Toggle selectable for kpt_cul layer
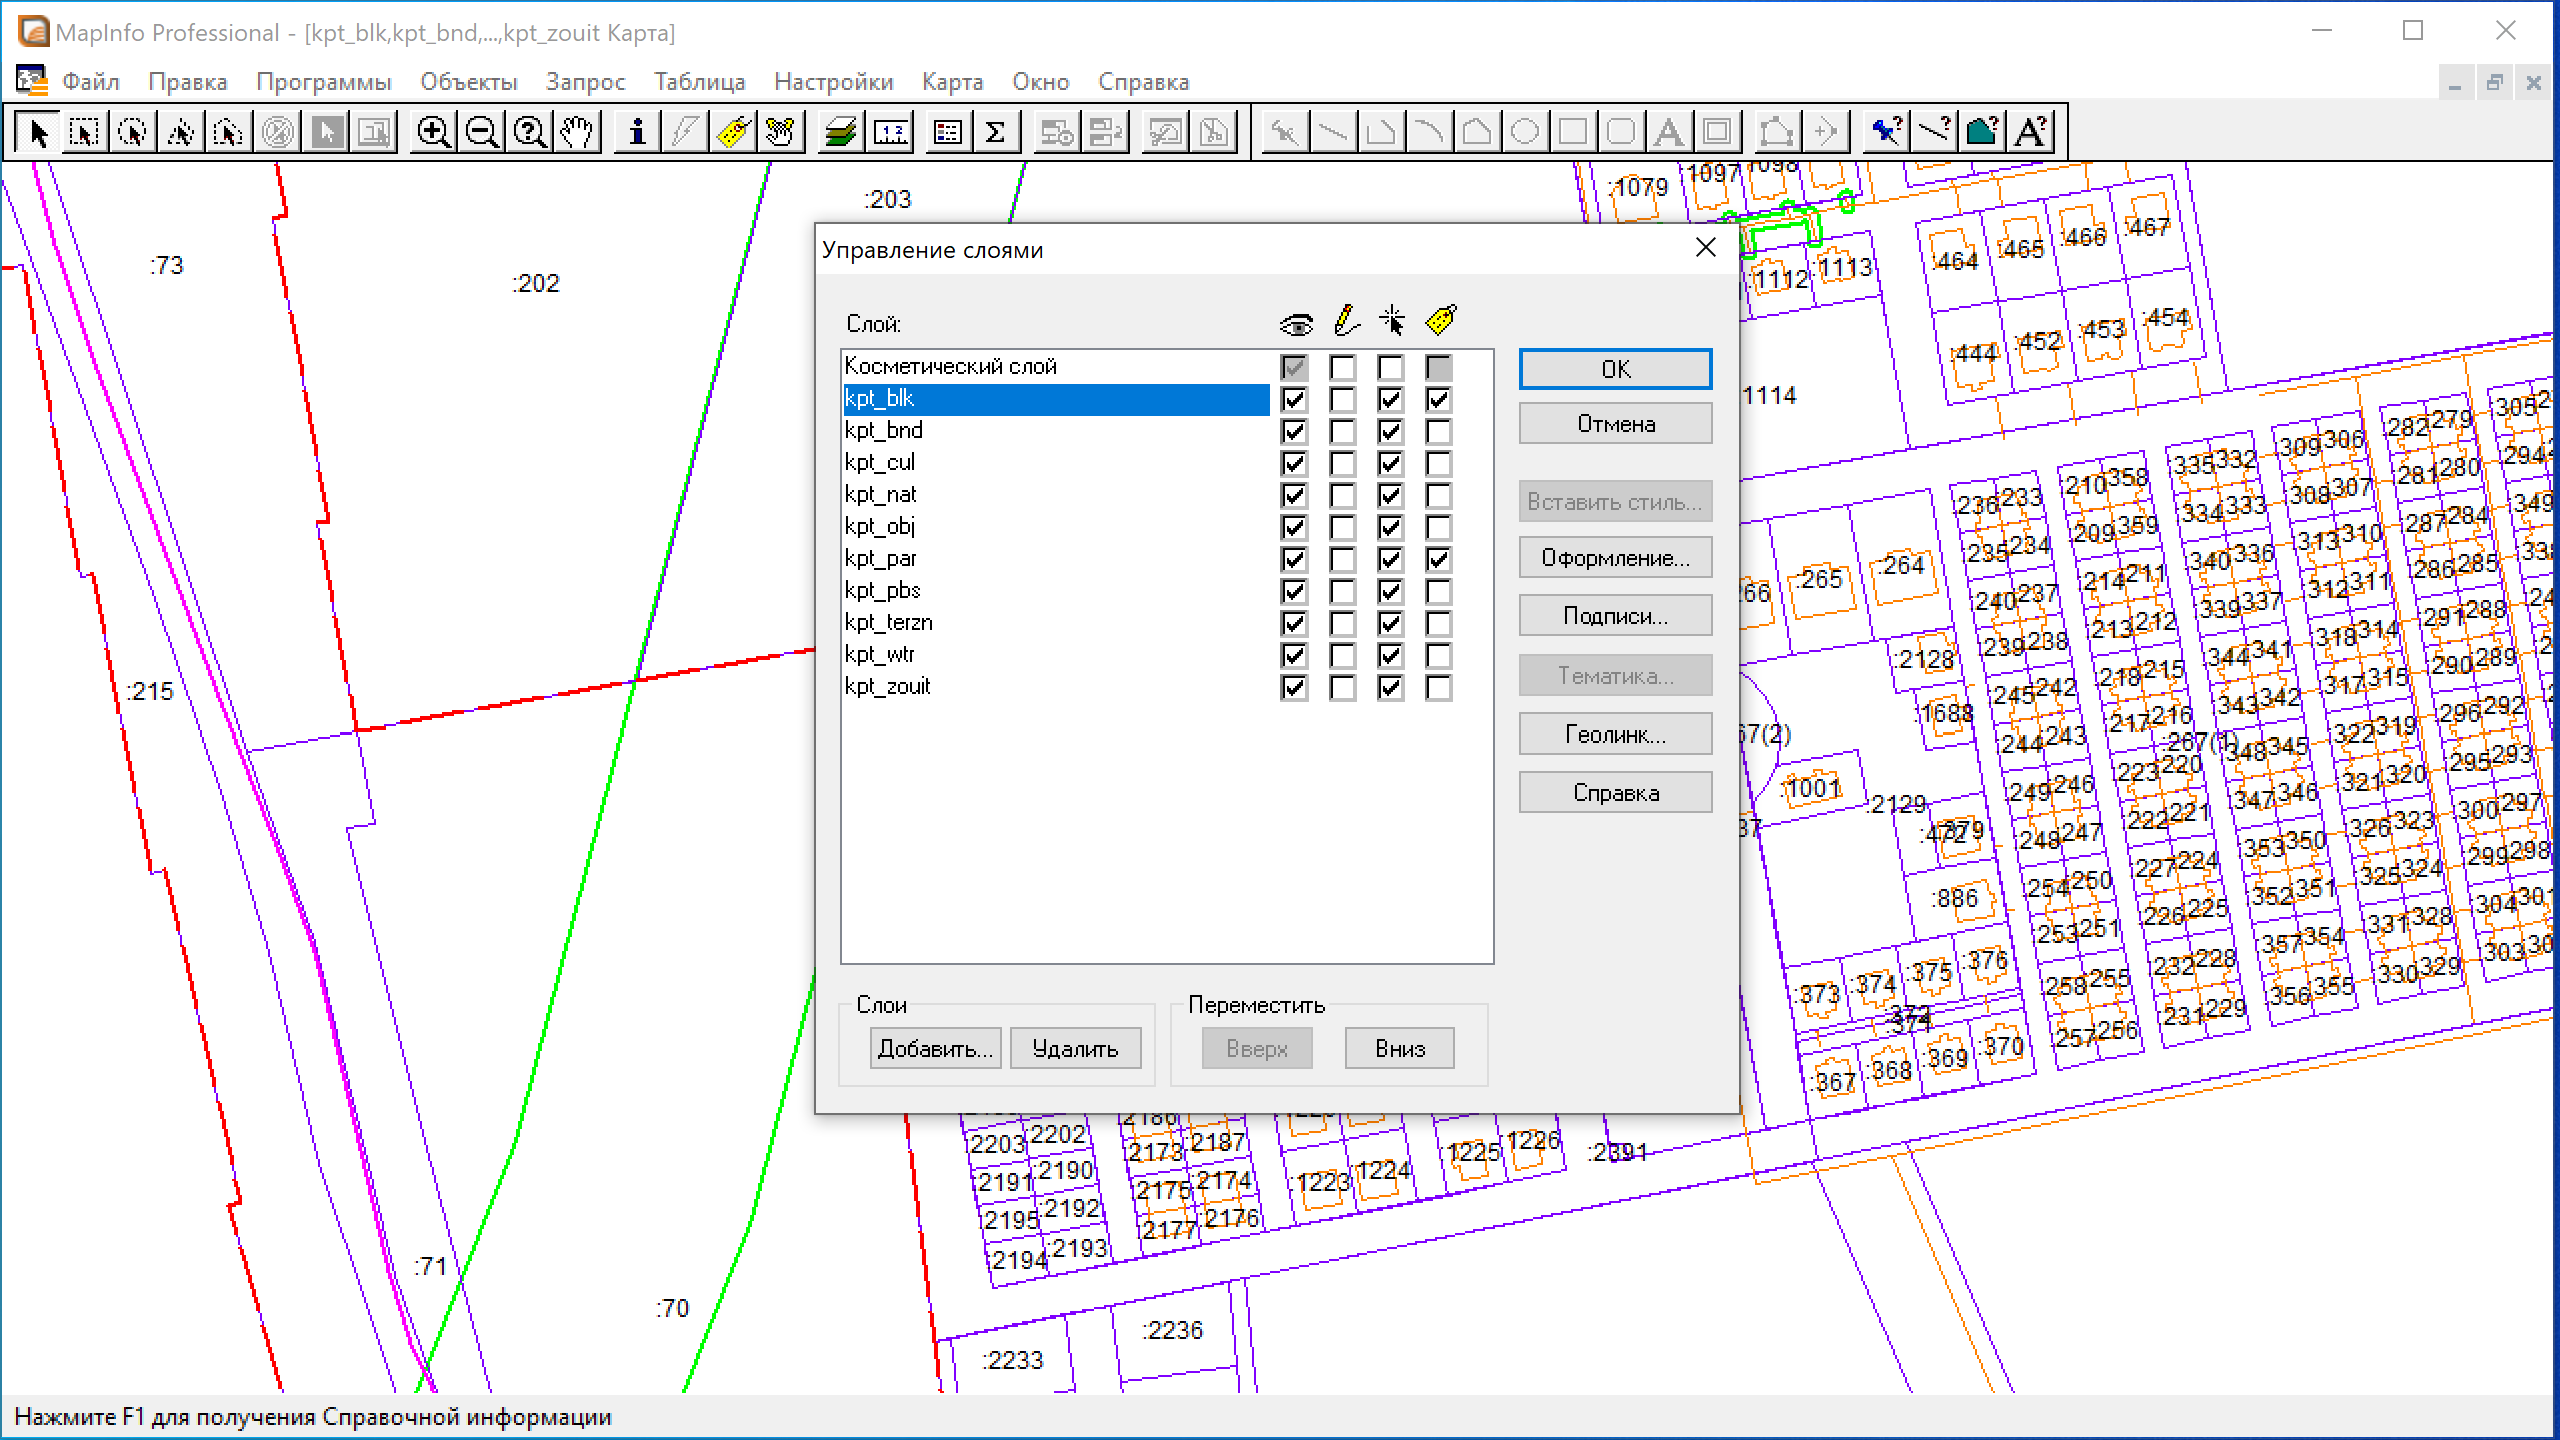Screen dimensions: 2560x1440 (1390, 464)
